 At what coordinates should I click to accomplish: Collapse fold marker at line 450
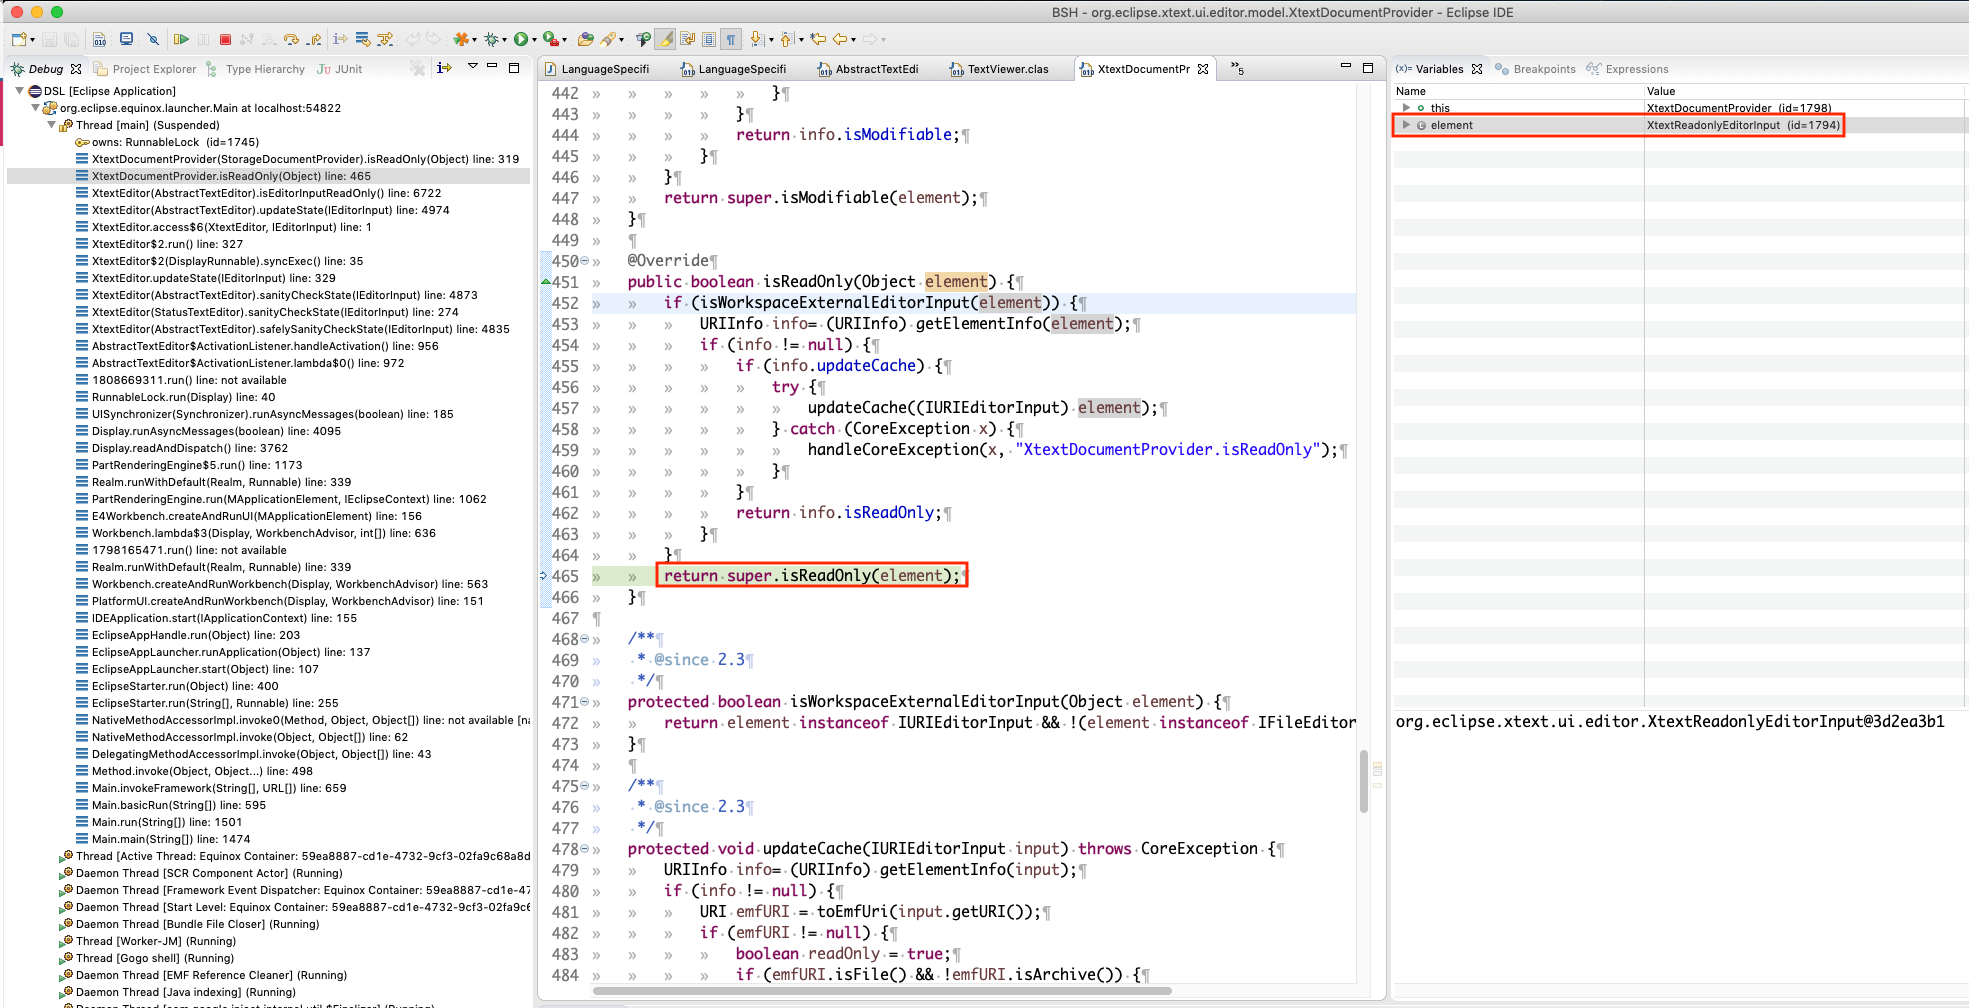pos(585,261)
